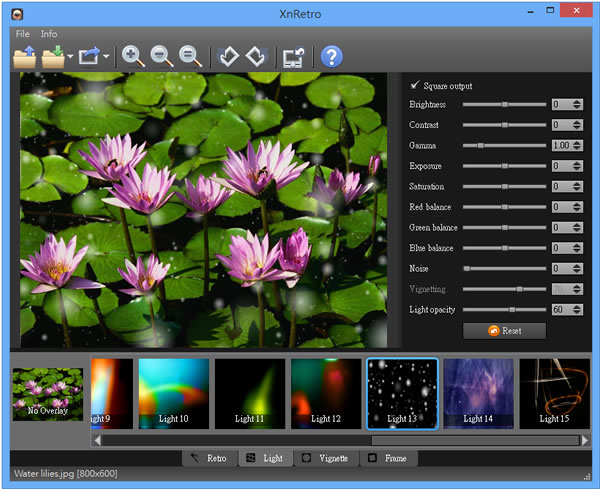Image resolution: width=600 pixels, height=489 pixels.
Task: Open the File menu
Action: [x=23, y=34]
